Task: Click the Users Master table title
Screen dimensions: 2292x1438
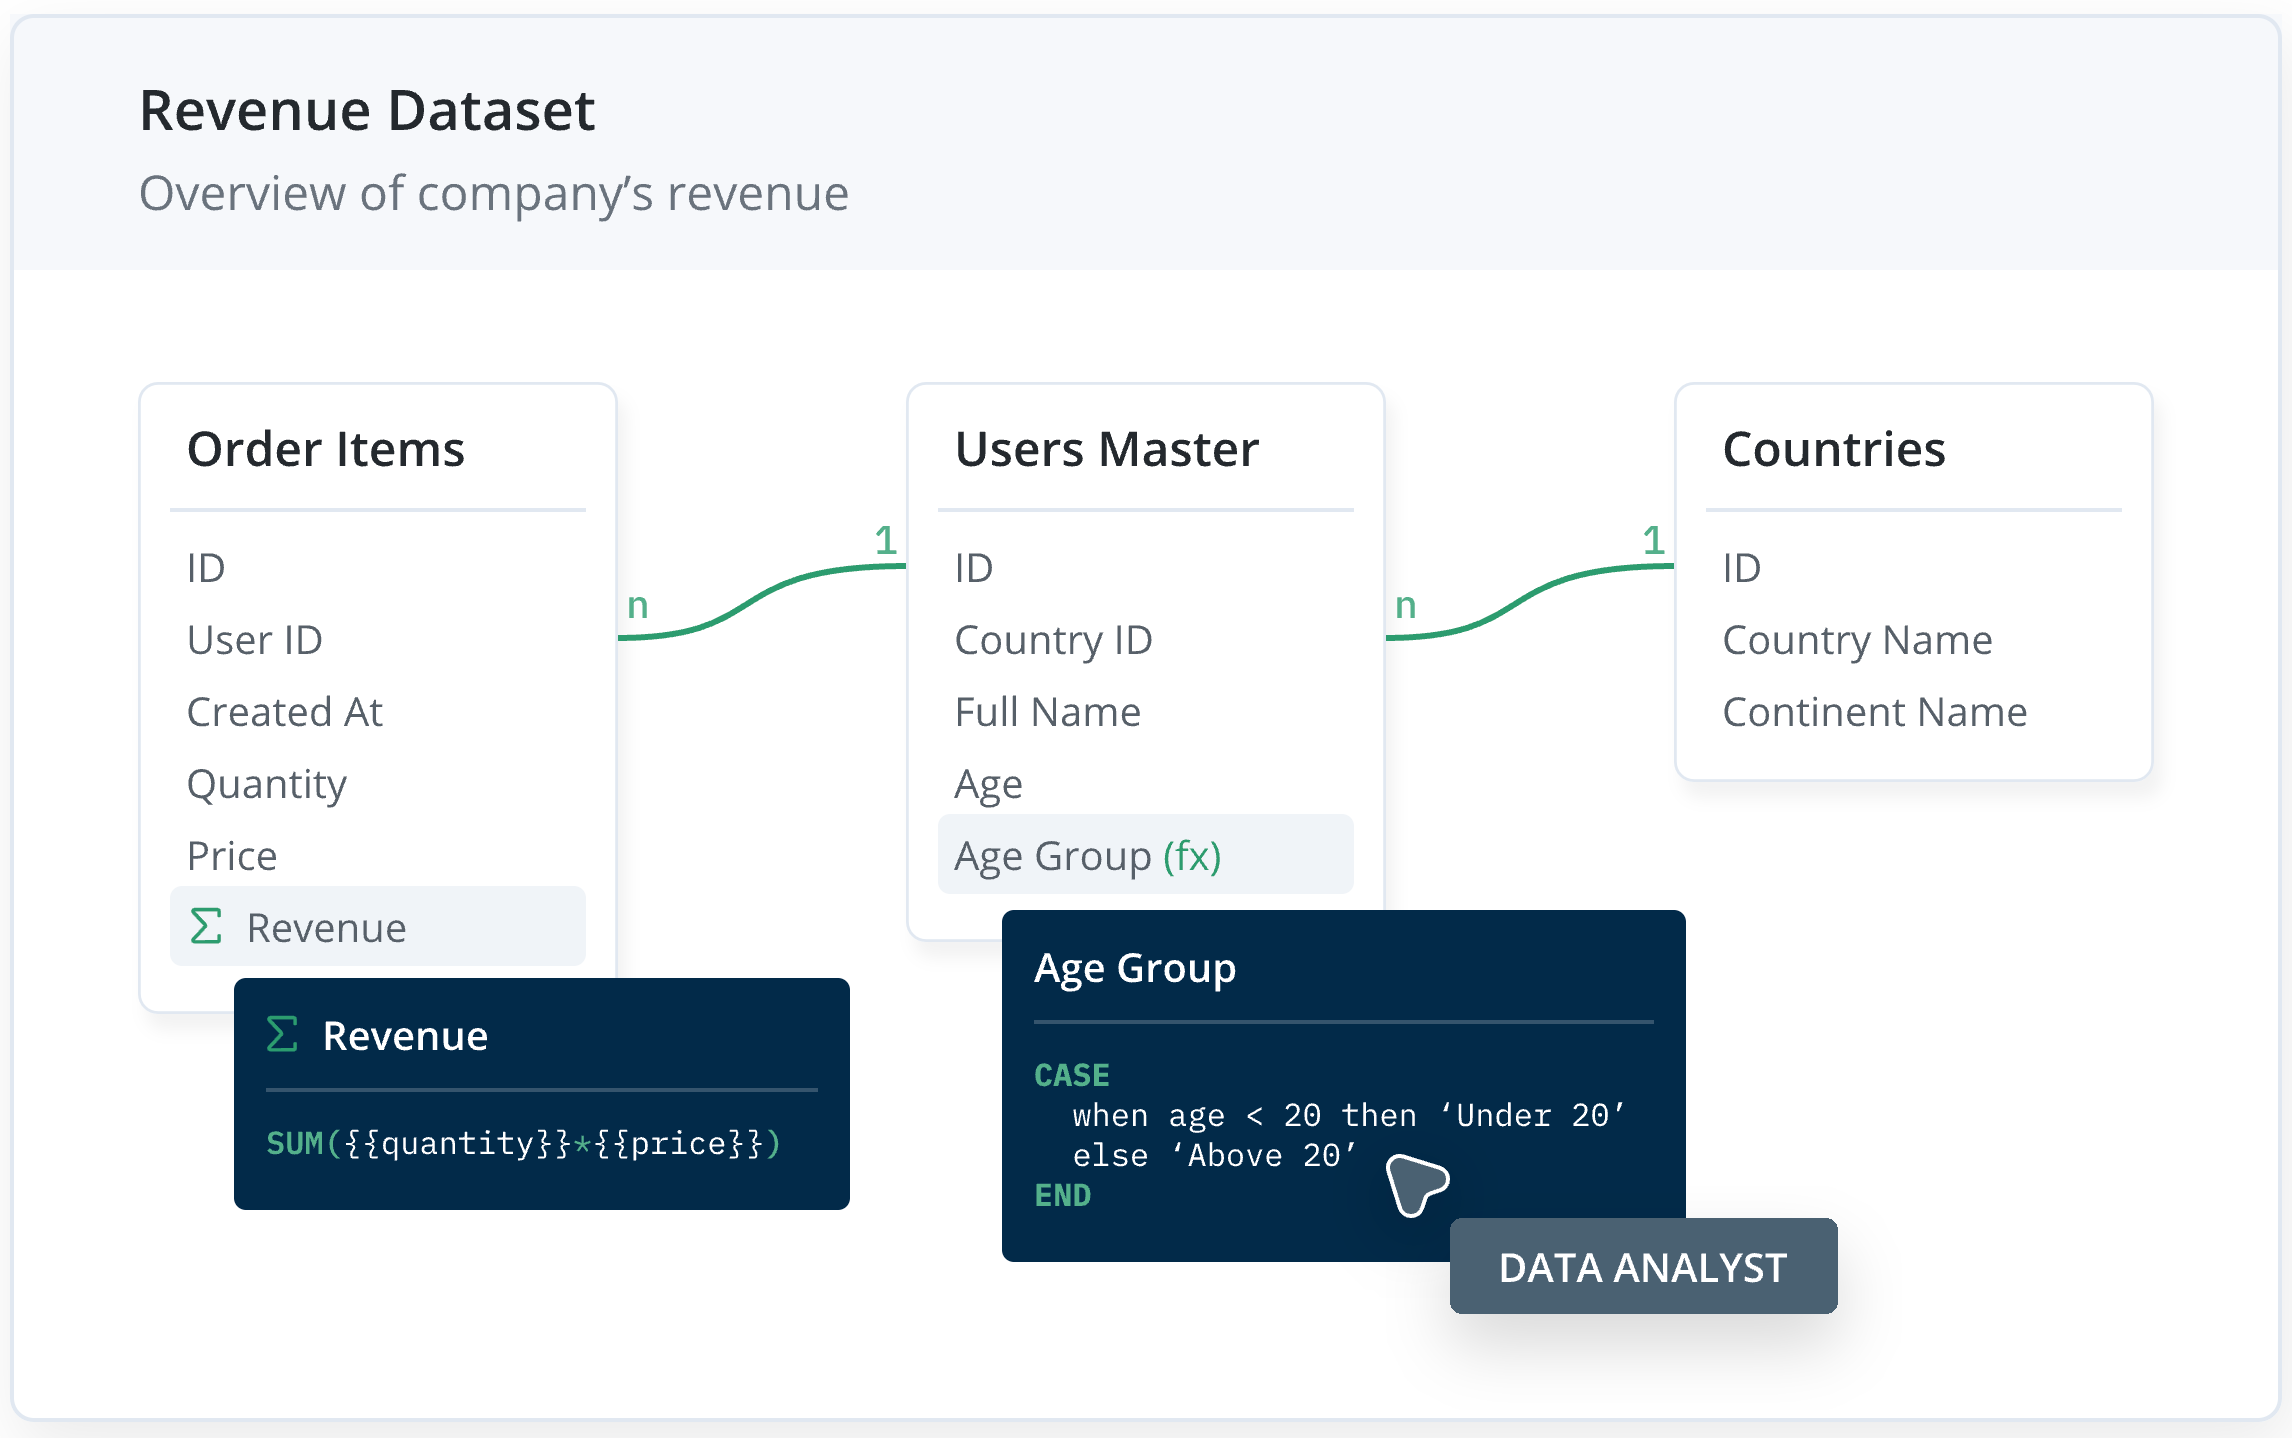Action: click(1107, 449)
